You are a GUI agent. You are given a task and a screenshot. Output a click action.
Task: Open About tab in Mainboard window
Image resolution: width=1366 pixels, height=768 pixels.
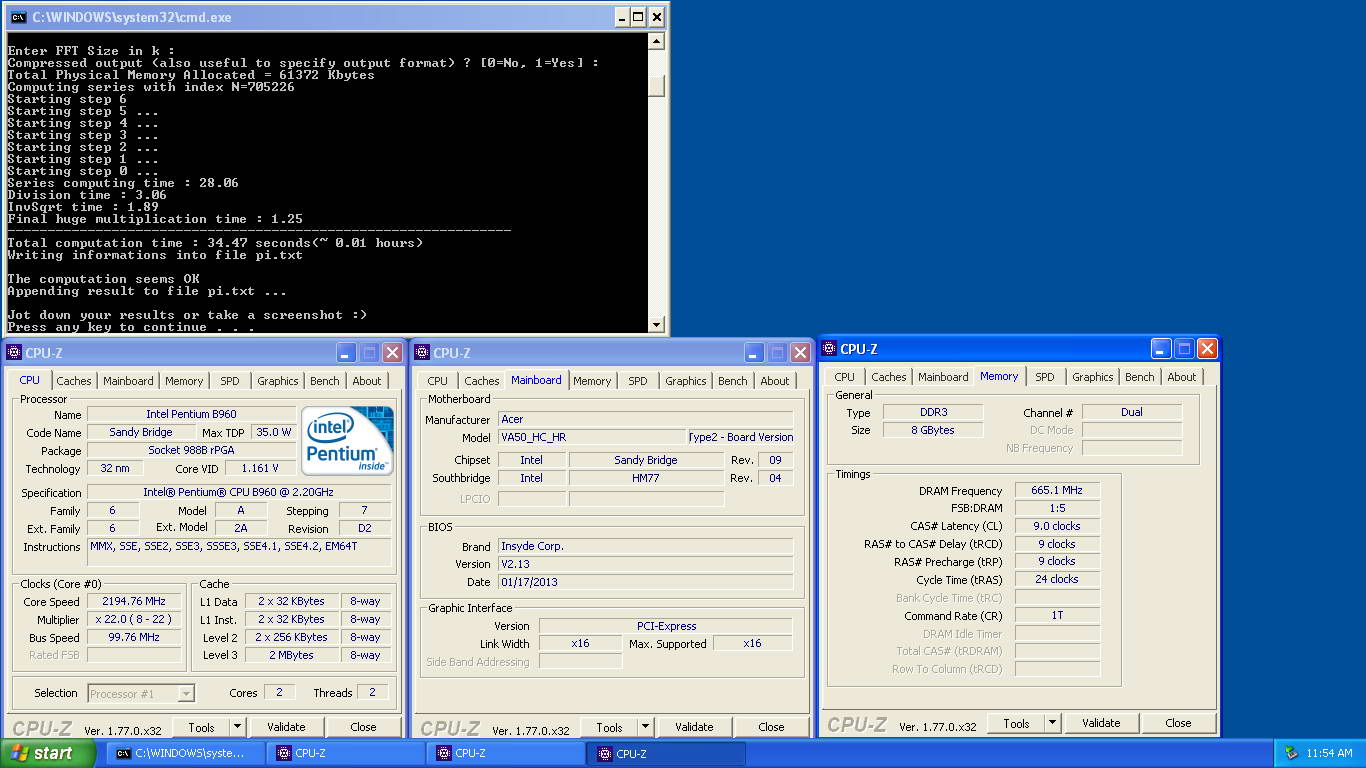(775, 381)
